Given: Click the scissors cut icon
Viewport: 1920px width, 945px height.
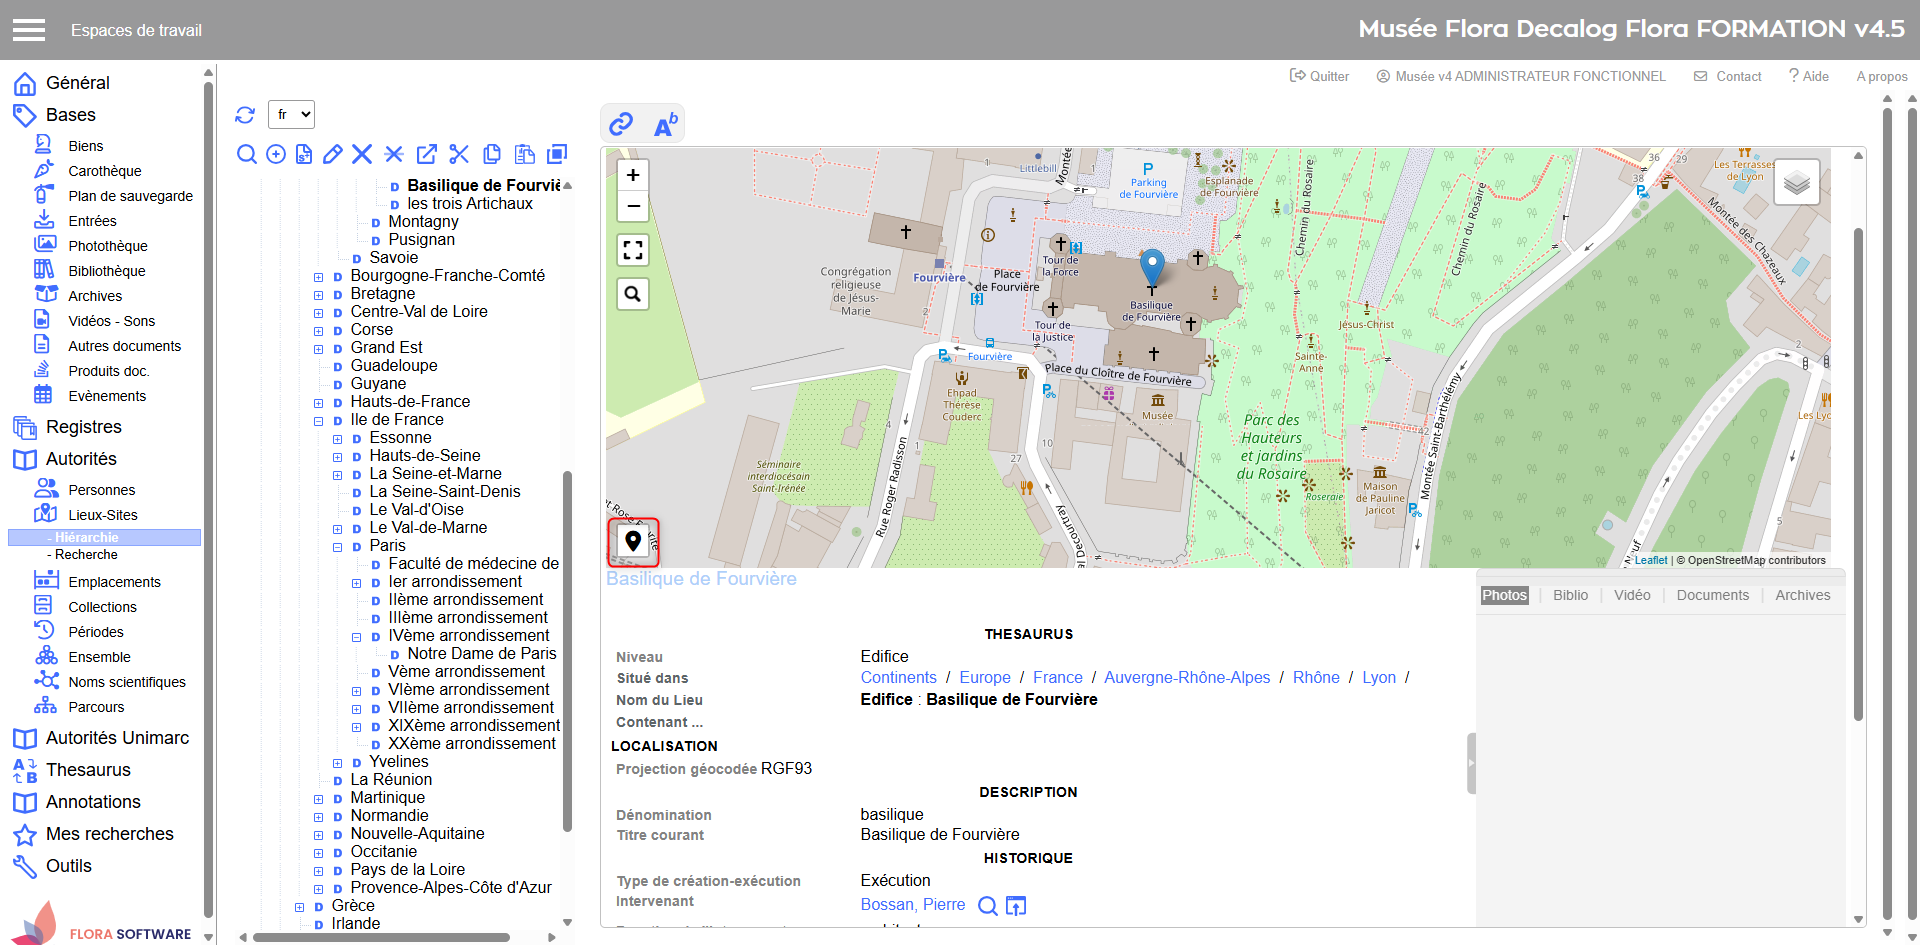Looking at the screenshot, I should coord(459,154).
